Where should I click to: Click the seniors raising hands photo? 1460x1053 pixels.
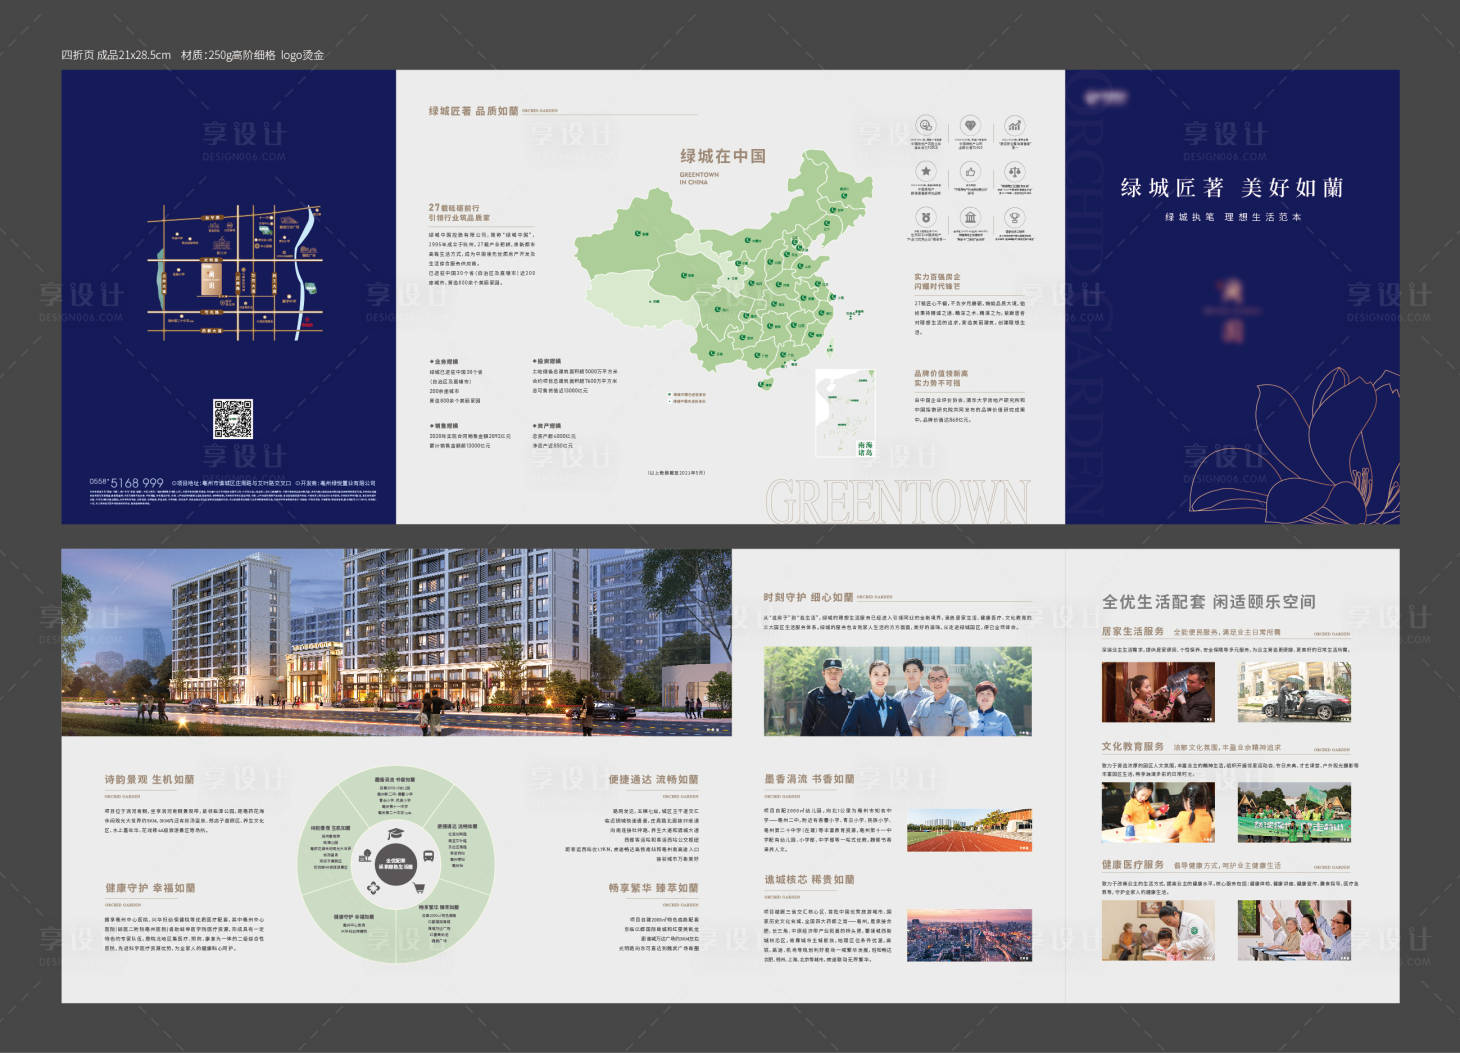coord(1294,930)
